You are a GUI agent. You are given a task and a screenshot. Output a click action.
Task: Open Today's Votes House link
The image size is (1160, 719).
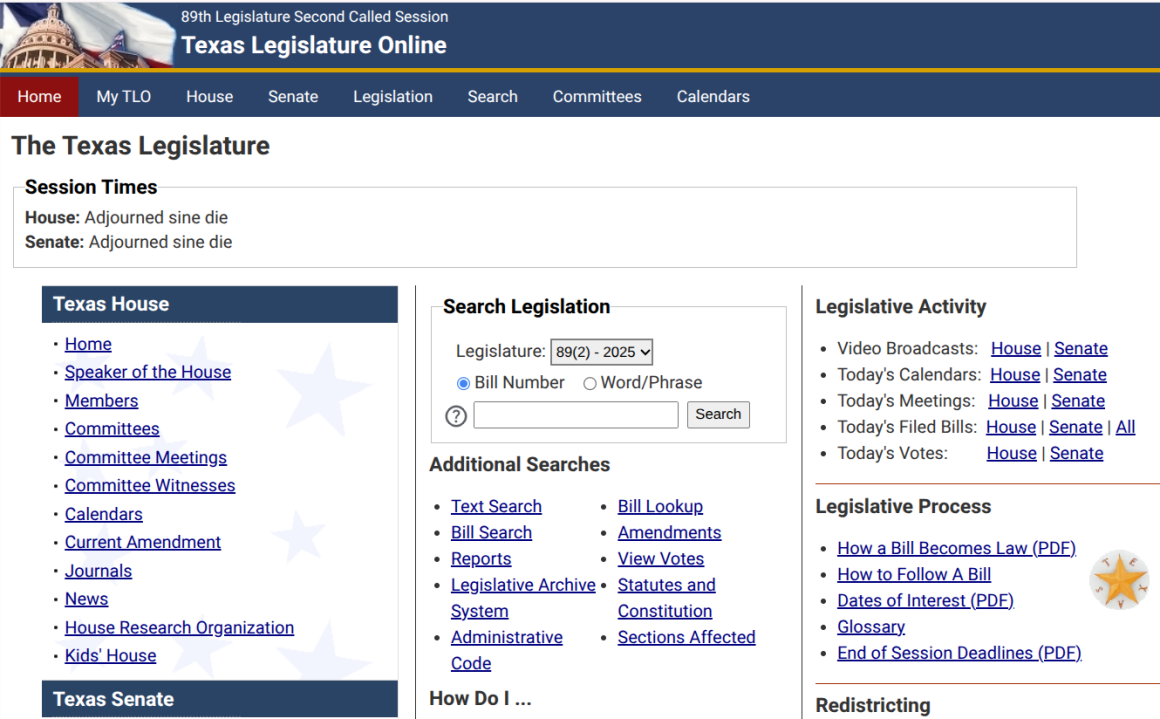pyautogui.click(x=1012, y=453)
